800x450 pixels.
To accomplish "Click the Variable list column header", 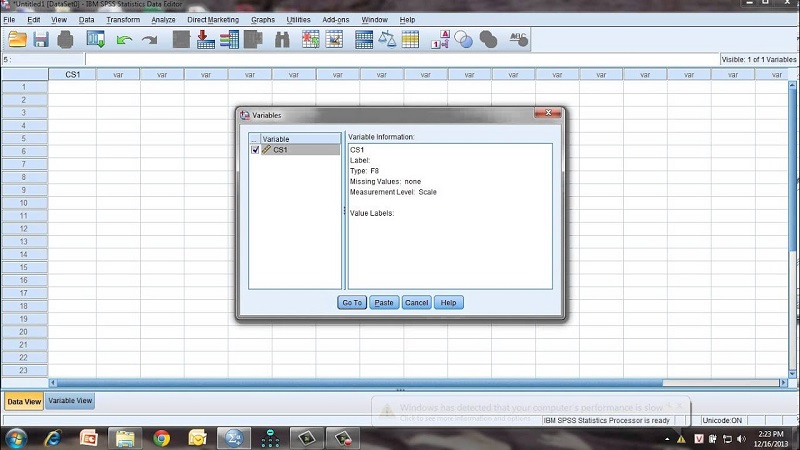I will [x=301, y=139].
